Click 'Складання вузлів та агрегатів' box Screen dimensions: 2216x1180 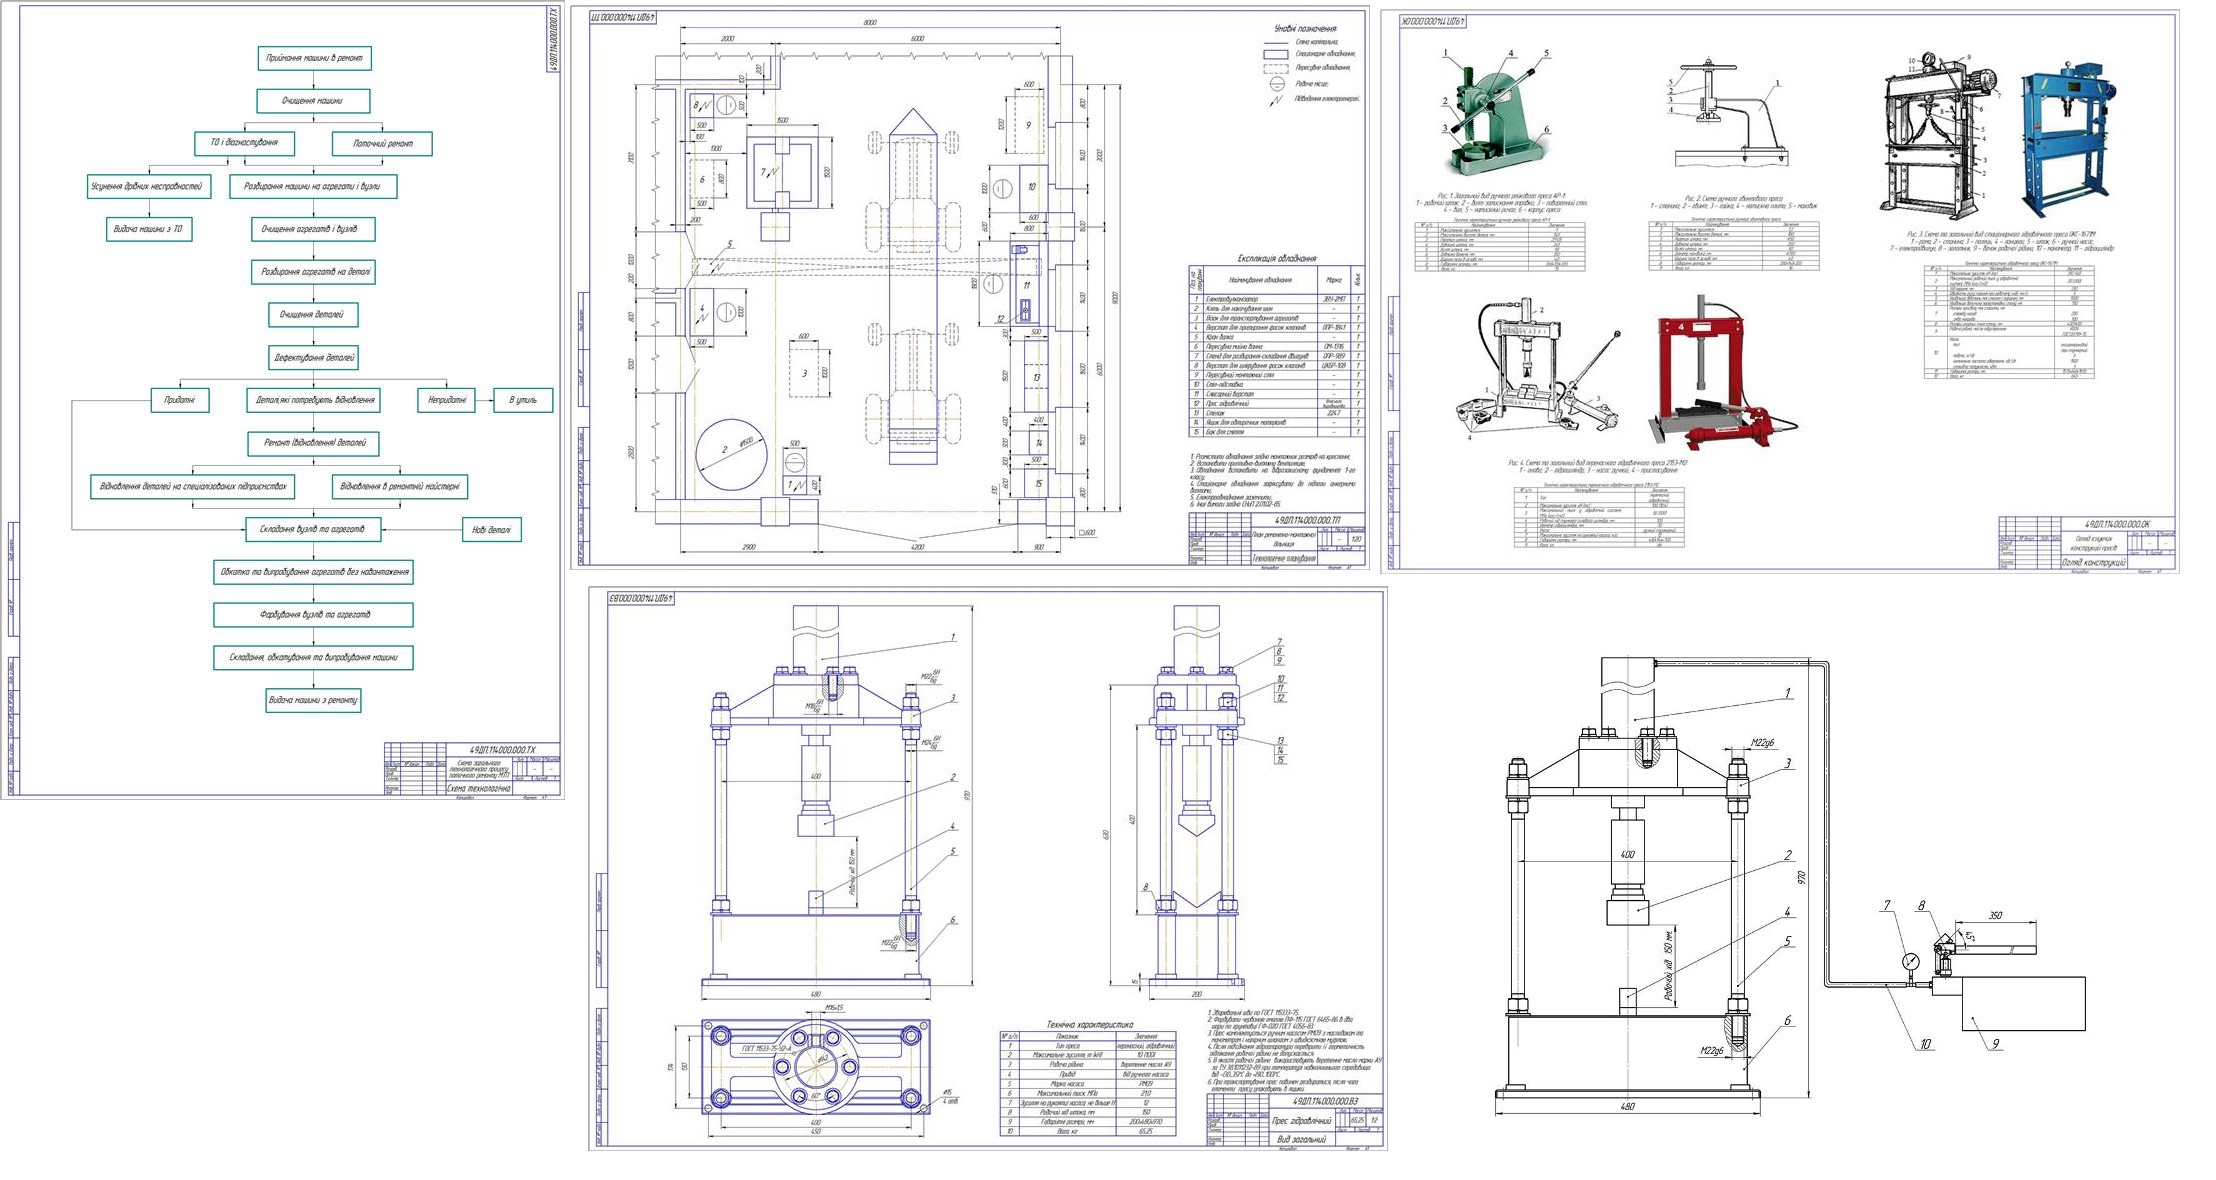[314, 529]
